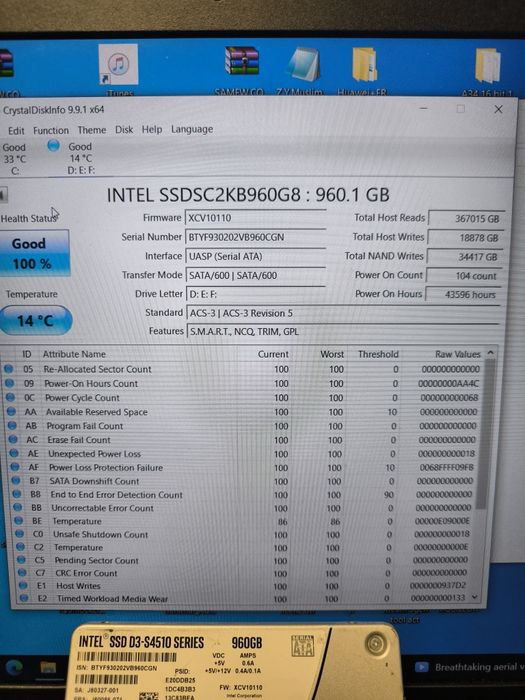Click the Total Host Reads value 367015 GB
This screenshot has width=525, height=700.
(466, 218)
